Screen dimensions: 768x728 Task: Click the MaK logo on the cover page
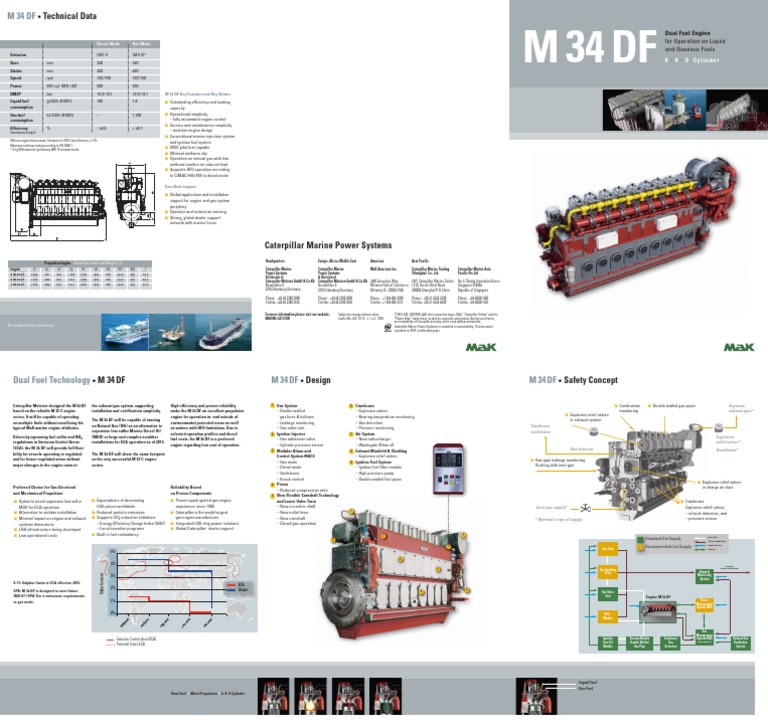pos(739,347)
